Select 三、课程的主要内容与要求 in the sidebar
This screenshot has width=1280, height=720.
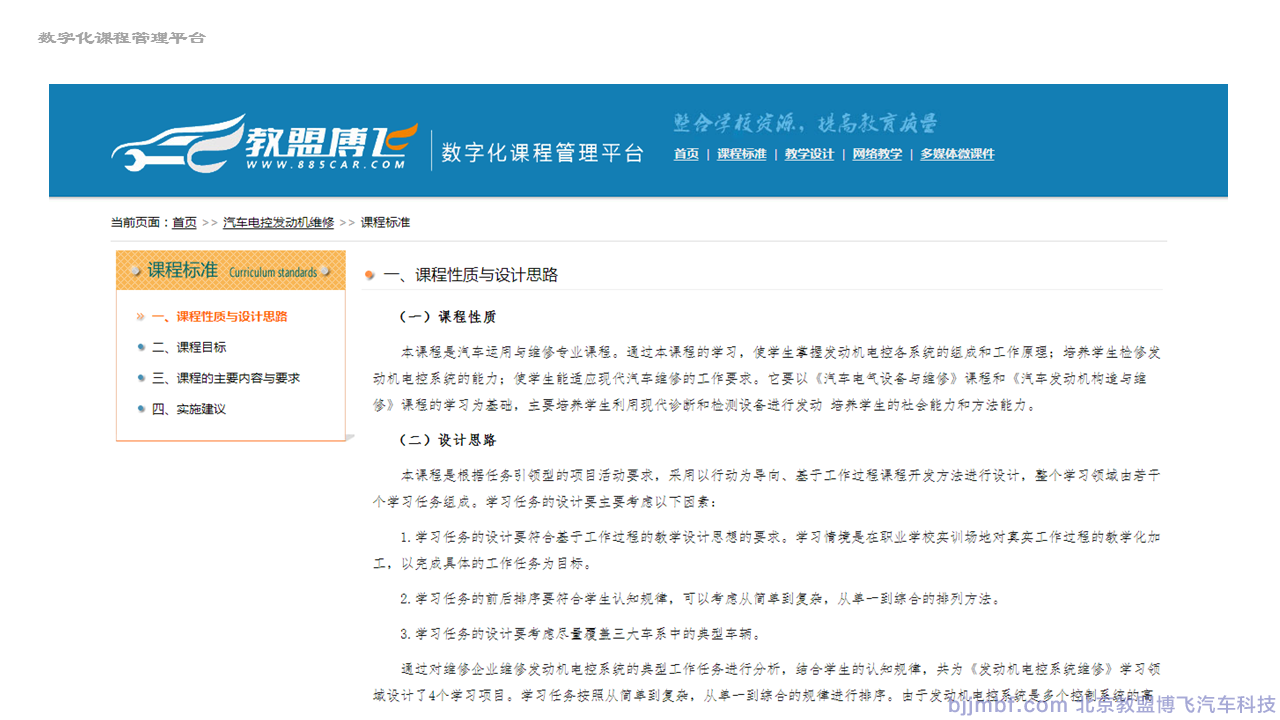pyautogui.click(x=225, y=379)
